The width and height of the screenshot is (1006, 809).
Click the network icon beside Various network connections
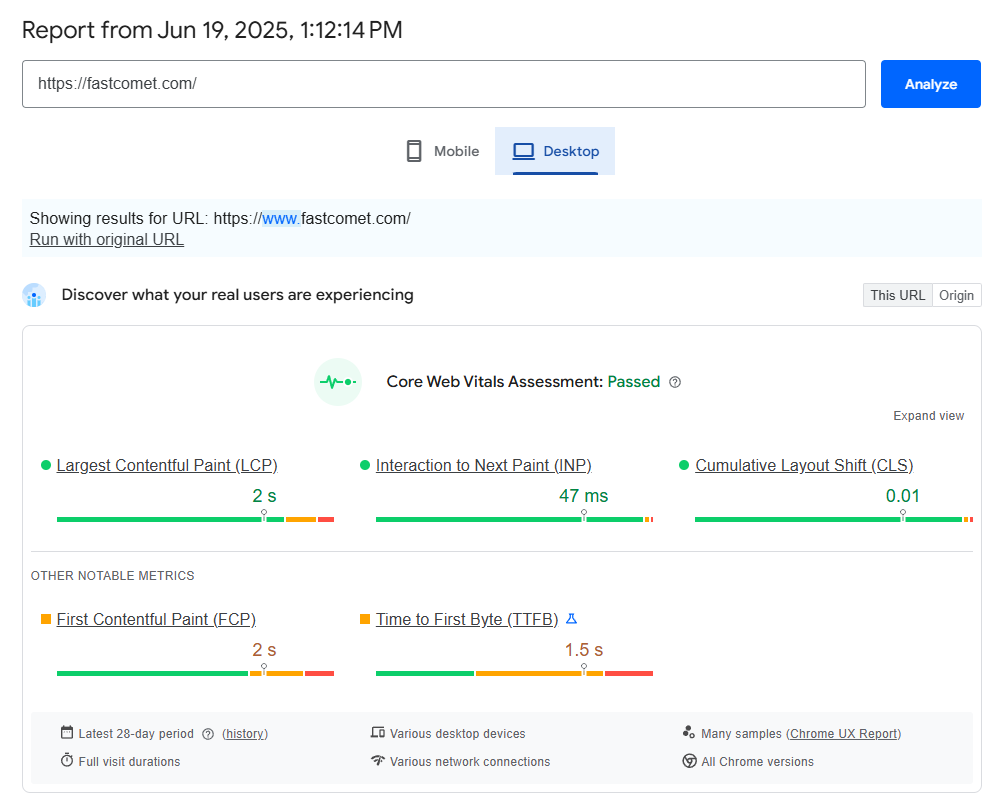coord(380,761)
